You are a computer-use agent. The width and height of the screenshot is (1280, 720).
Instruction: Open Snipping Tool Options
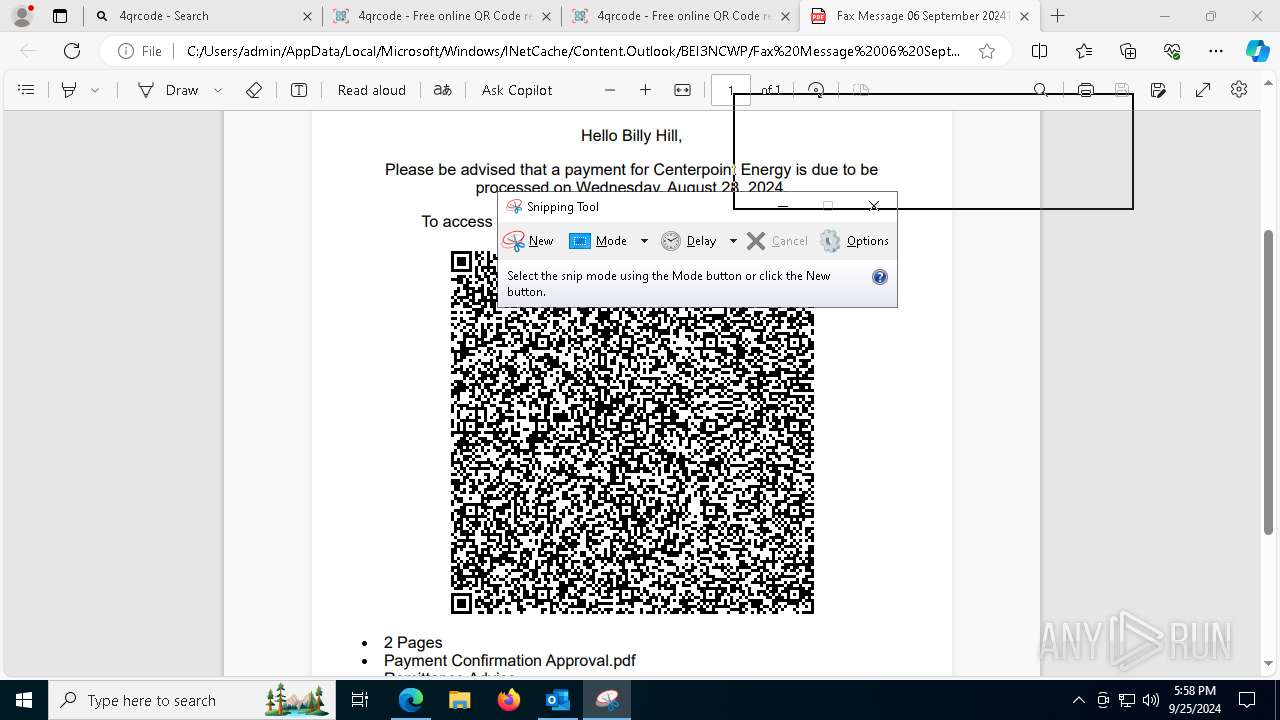coord(854,241)
